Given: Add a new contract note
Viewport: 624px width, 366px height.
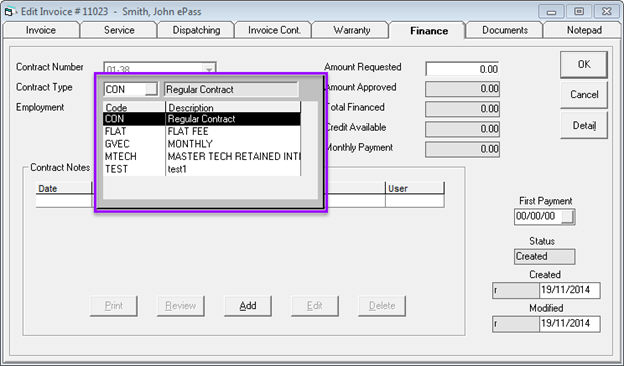Looking at the screenshot, I should coord(248,306).
